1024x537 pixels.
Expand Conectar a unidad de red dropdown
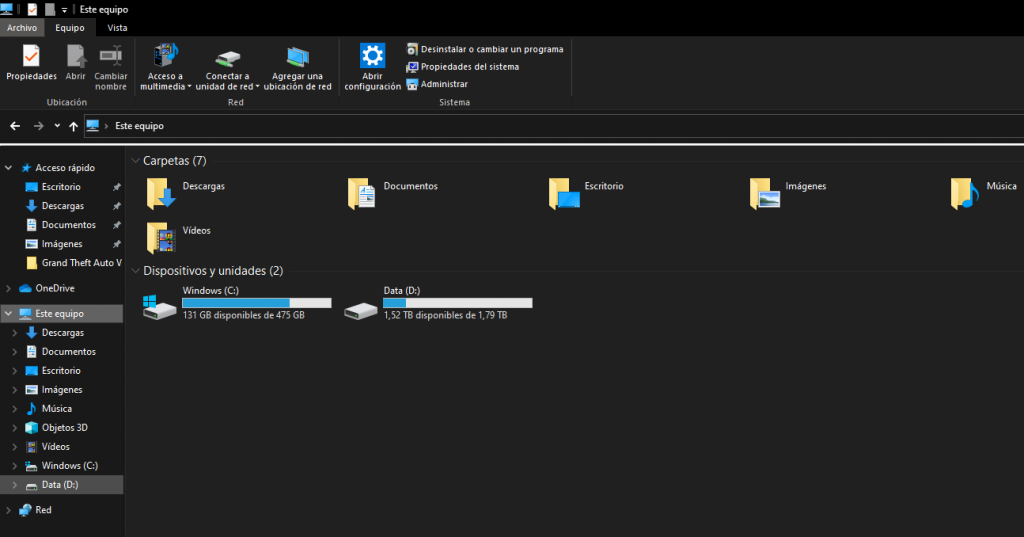[257, 87]
